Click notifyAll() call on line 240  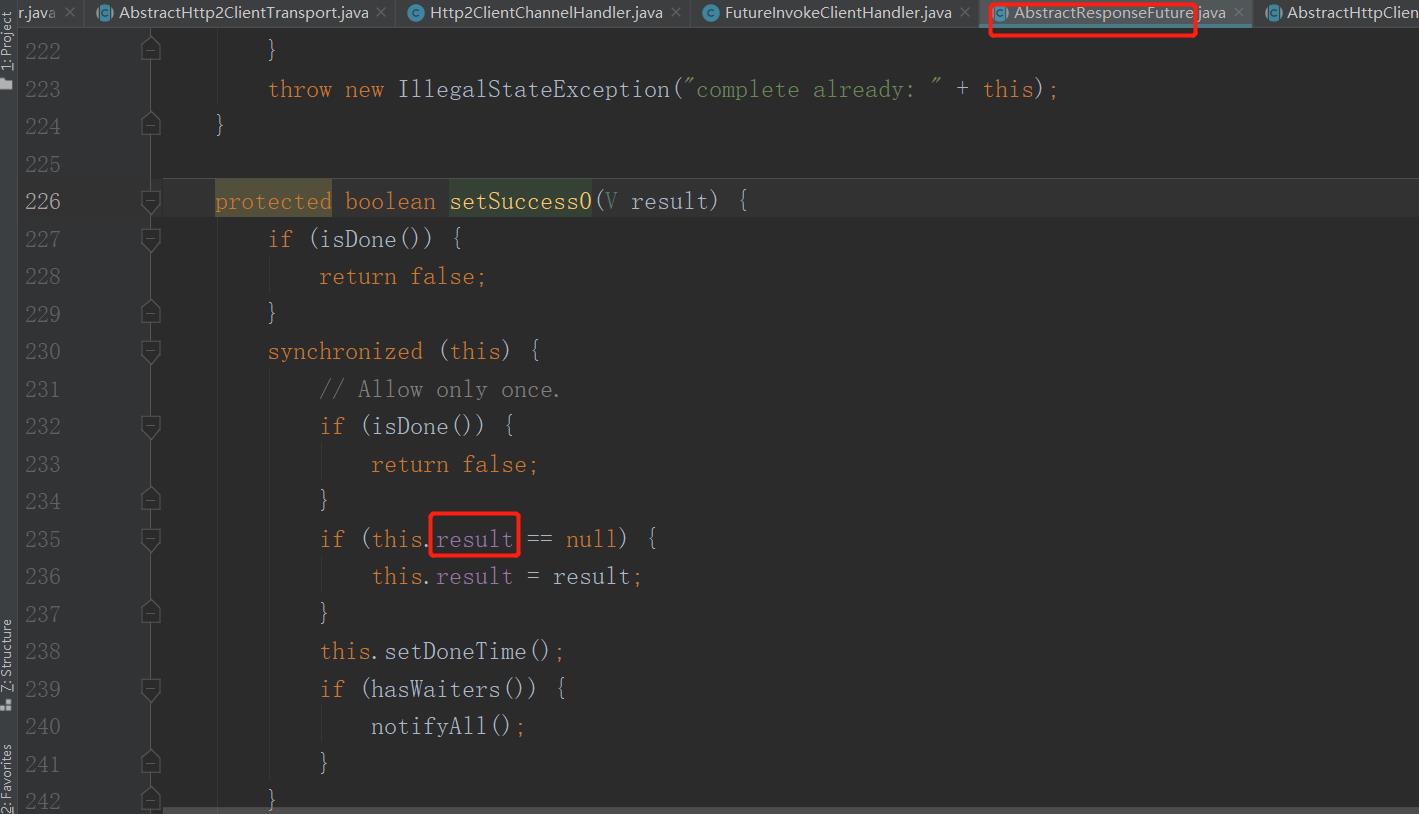[442, 727]
